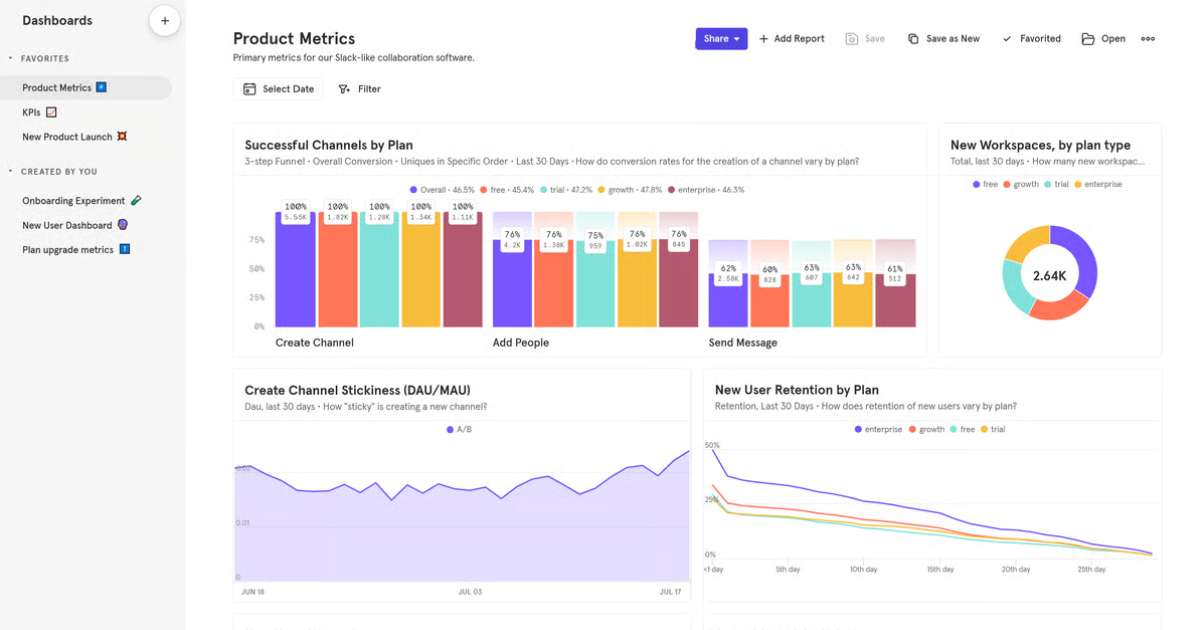Open the Successful Channels by Plan report title
This screenshot has height=630, width=1200.
(328, 145)
